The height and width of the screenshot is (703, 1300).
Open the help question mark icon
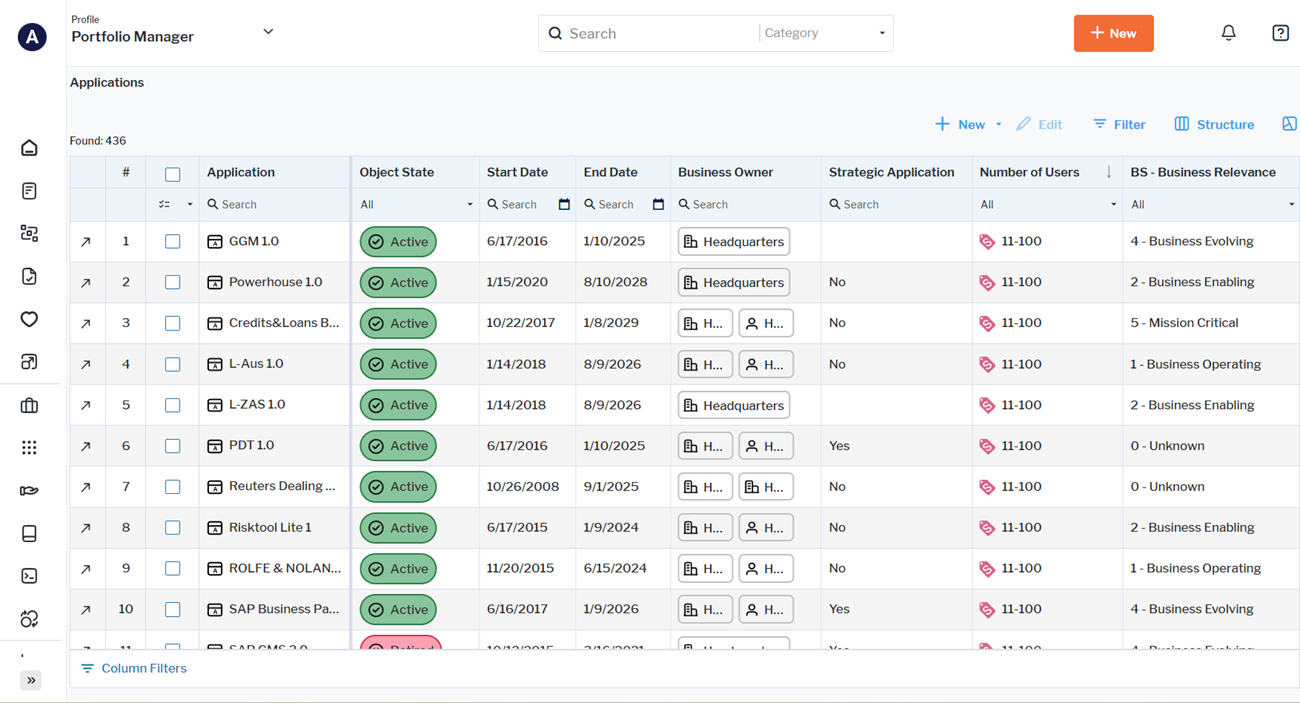coord(1280,33)
